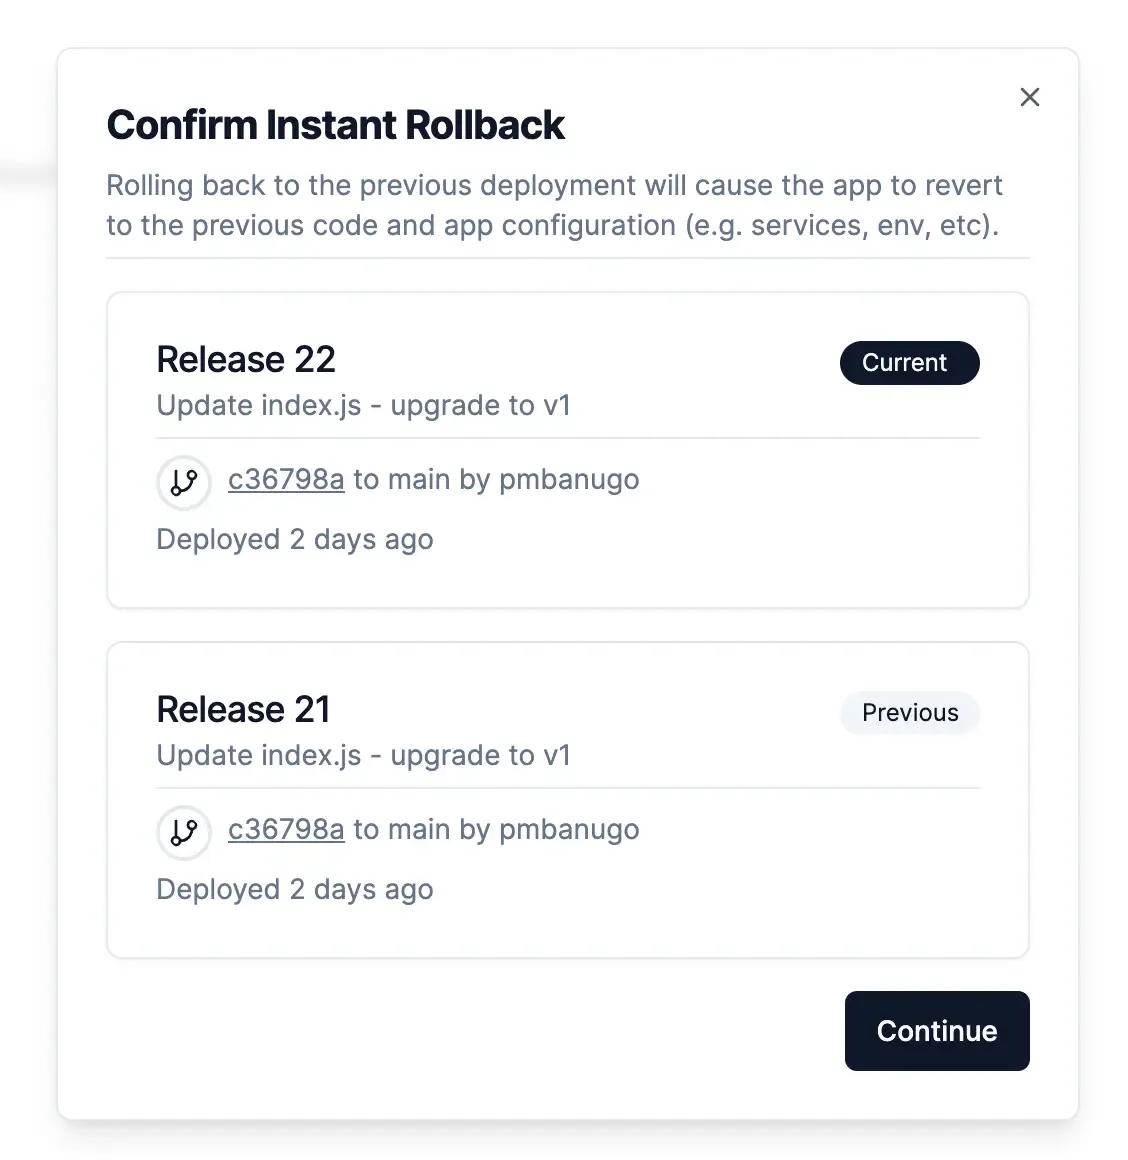The height and width of the screenshot is (1160, 1128).
Task: Select the Release 21 card as rollback target
Action: [567, 798]
